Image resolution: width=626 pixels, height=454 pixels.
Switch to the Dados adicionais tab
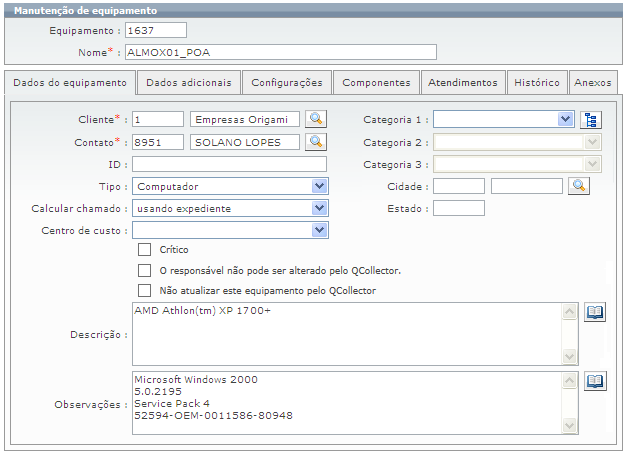(188, 83)
